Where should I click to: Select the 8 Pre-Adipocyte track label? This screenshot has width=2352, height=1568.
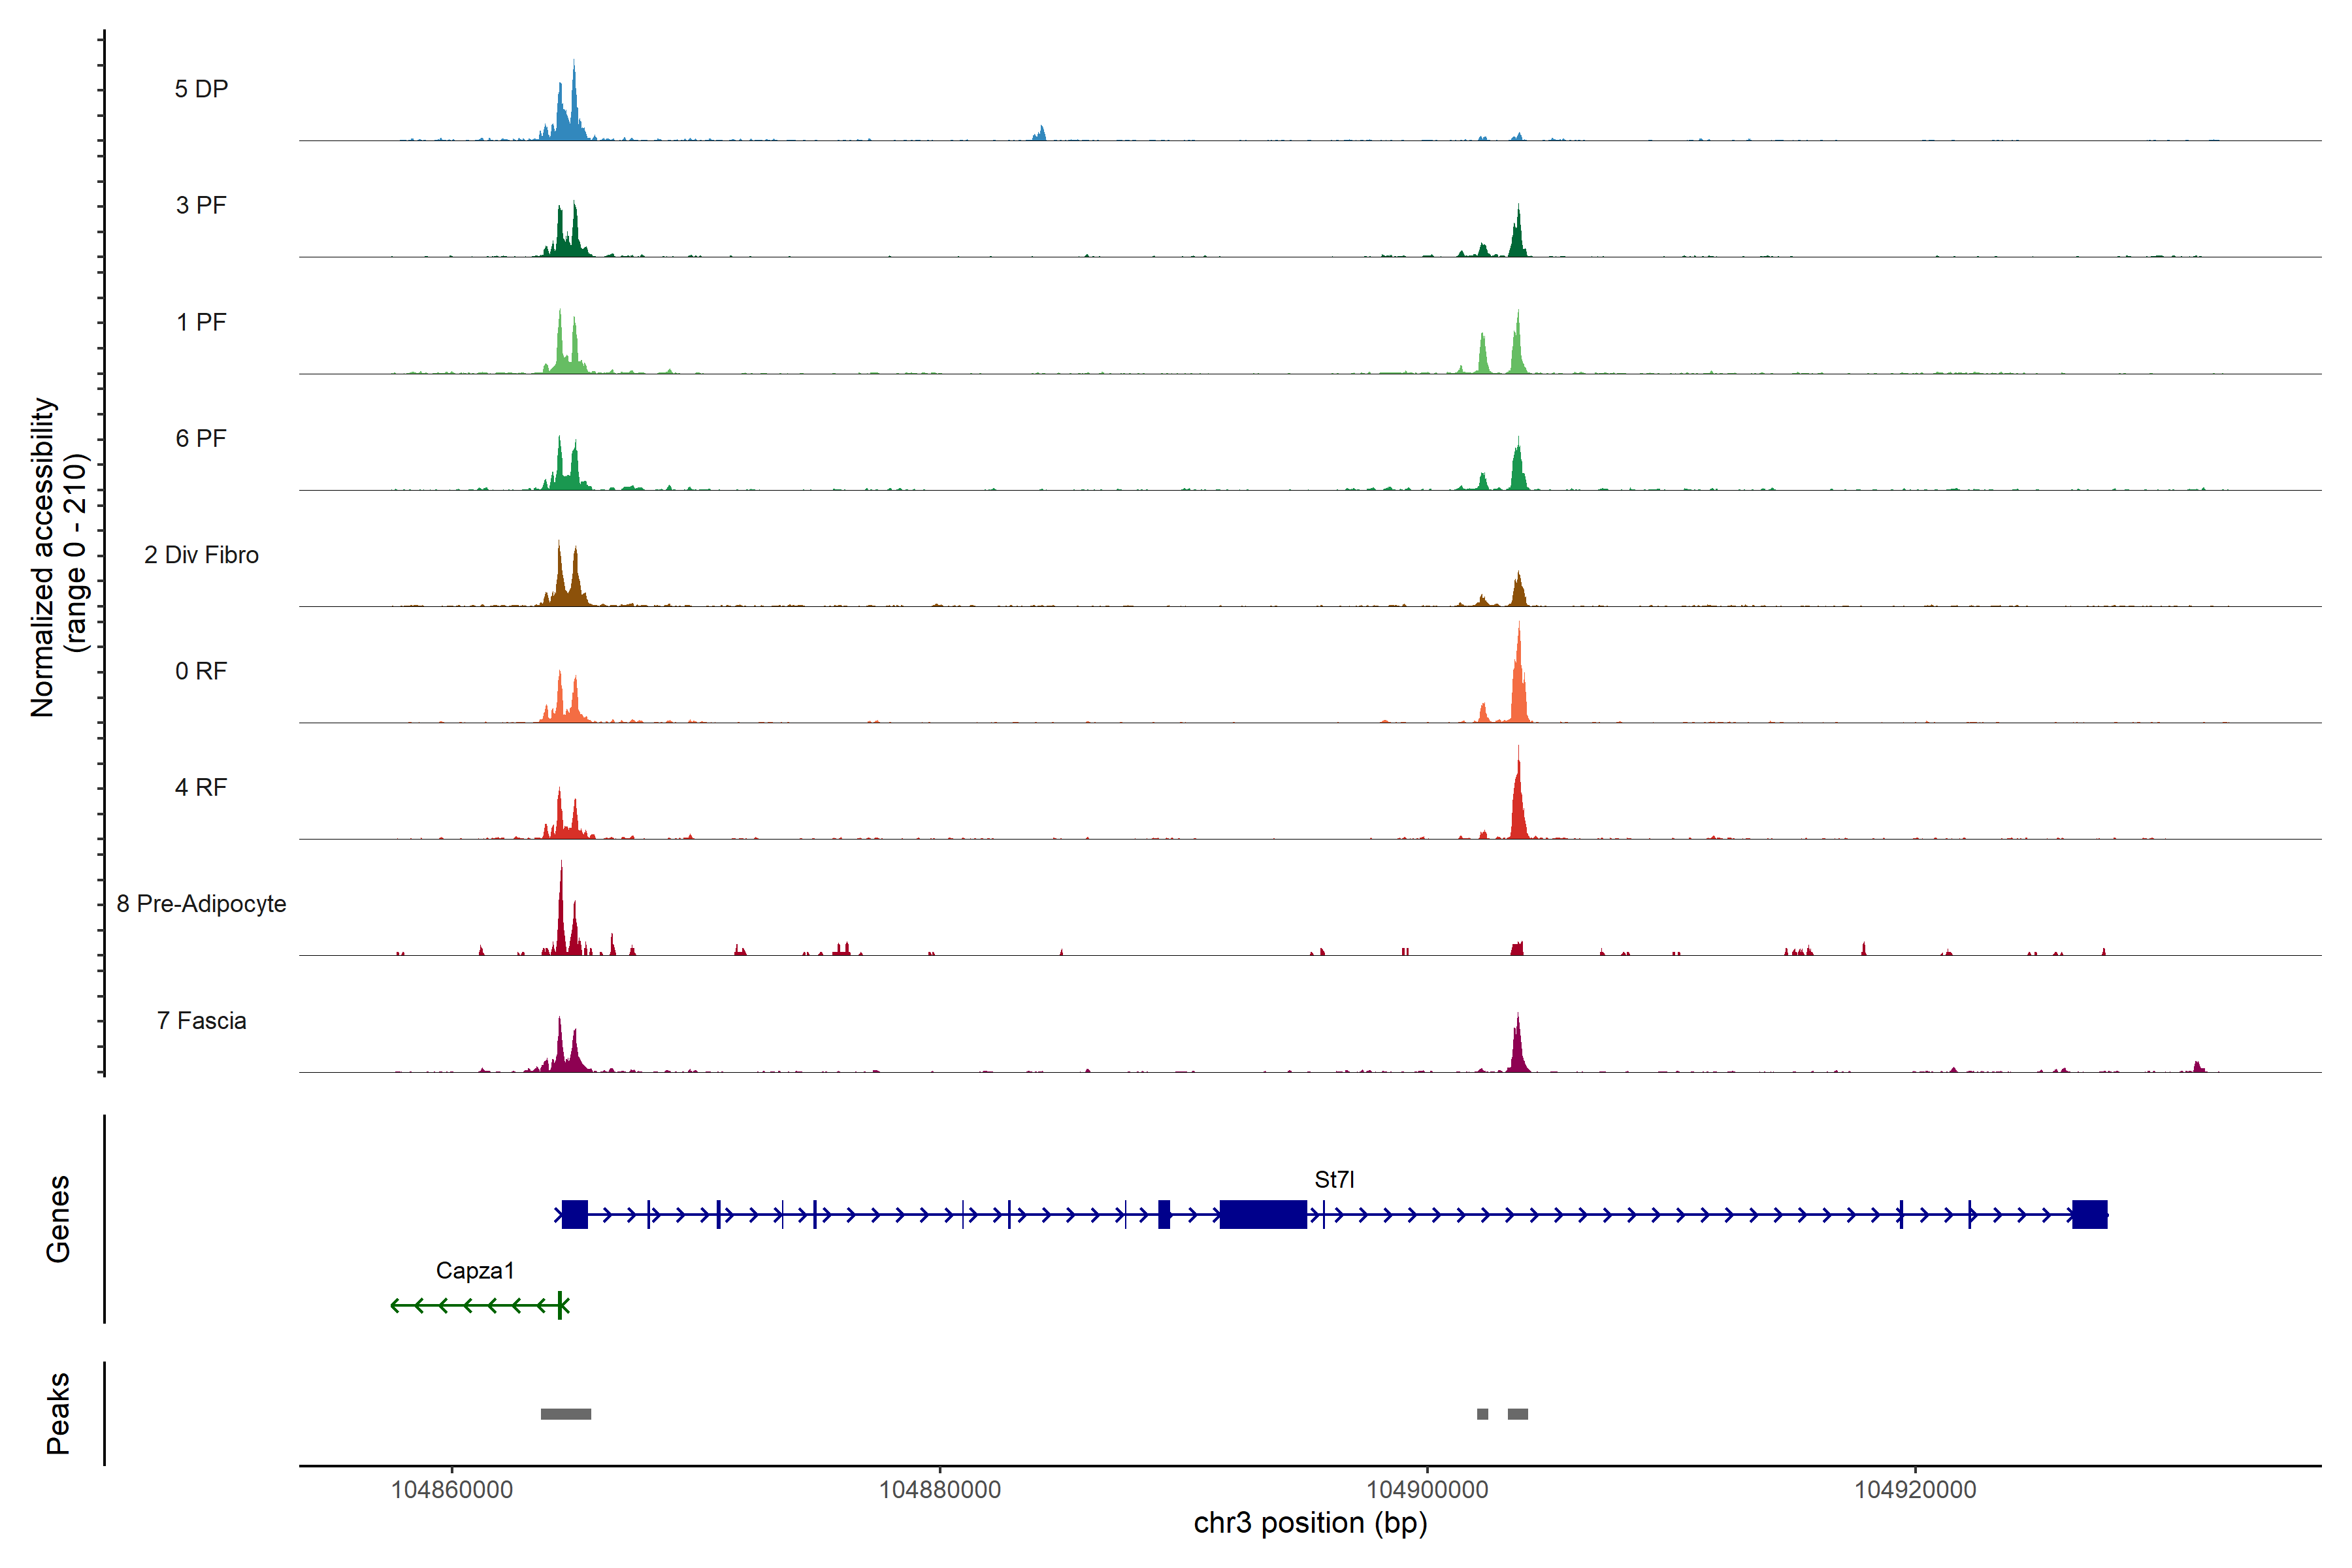(x=201, y=904)
